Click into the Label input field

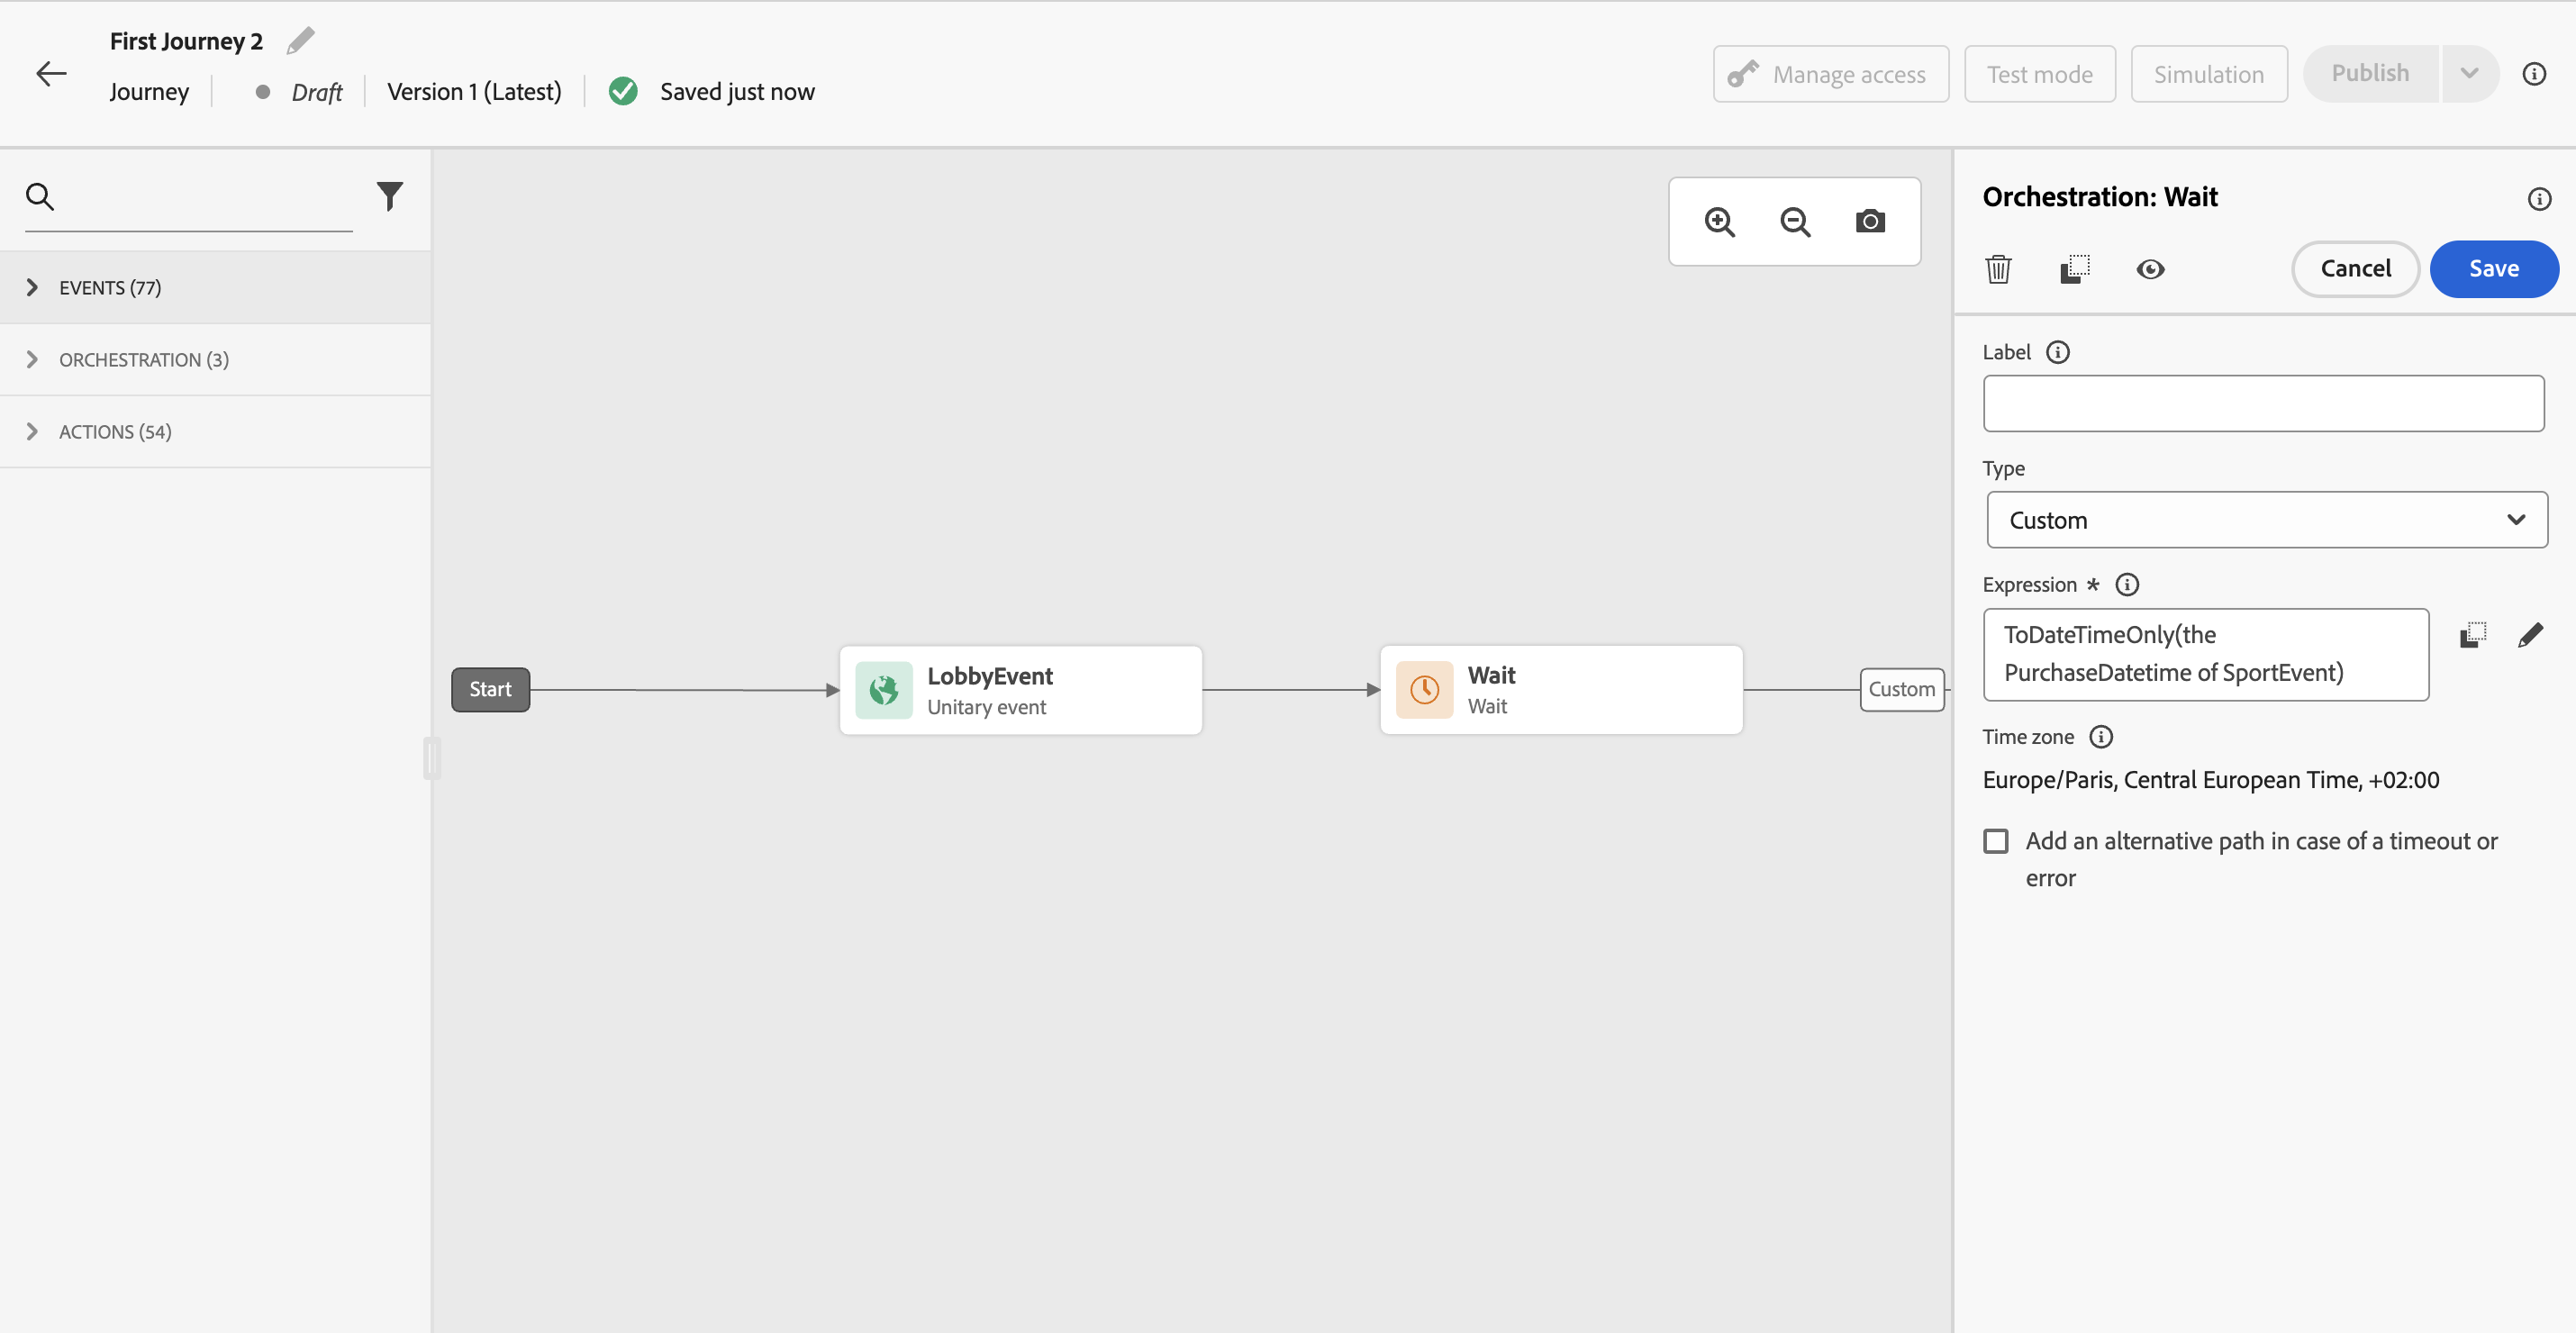tap(2263, 404)
